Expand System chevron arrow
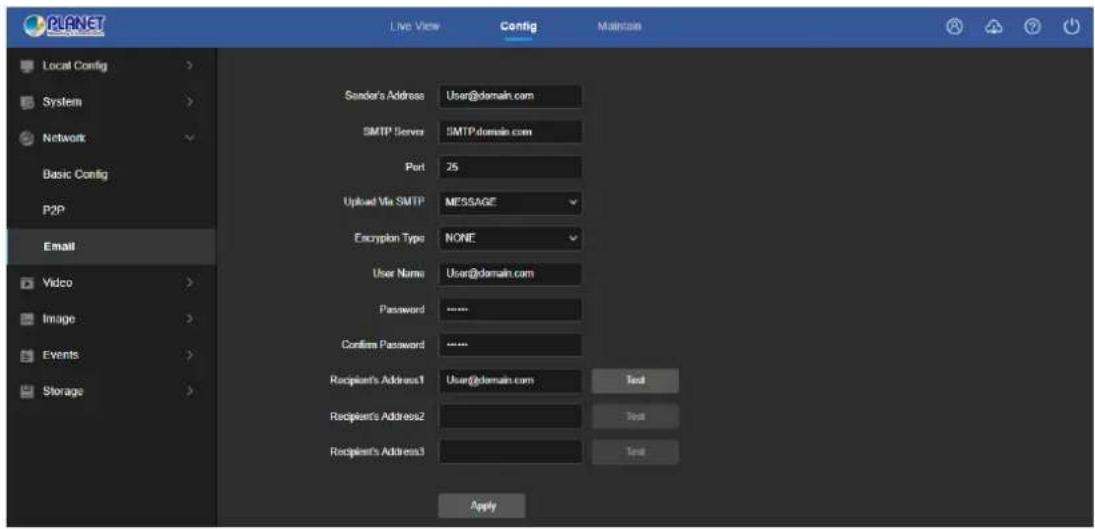This screenshot has height=529, width=1095. click(189, 102)
